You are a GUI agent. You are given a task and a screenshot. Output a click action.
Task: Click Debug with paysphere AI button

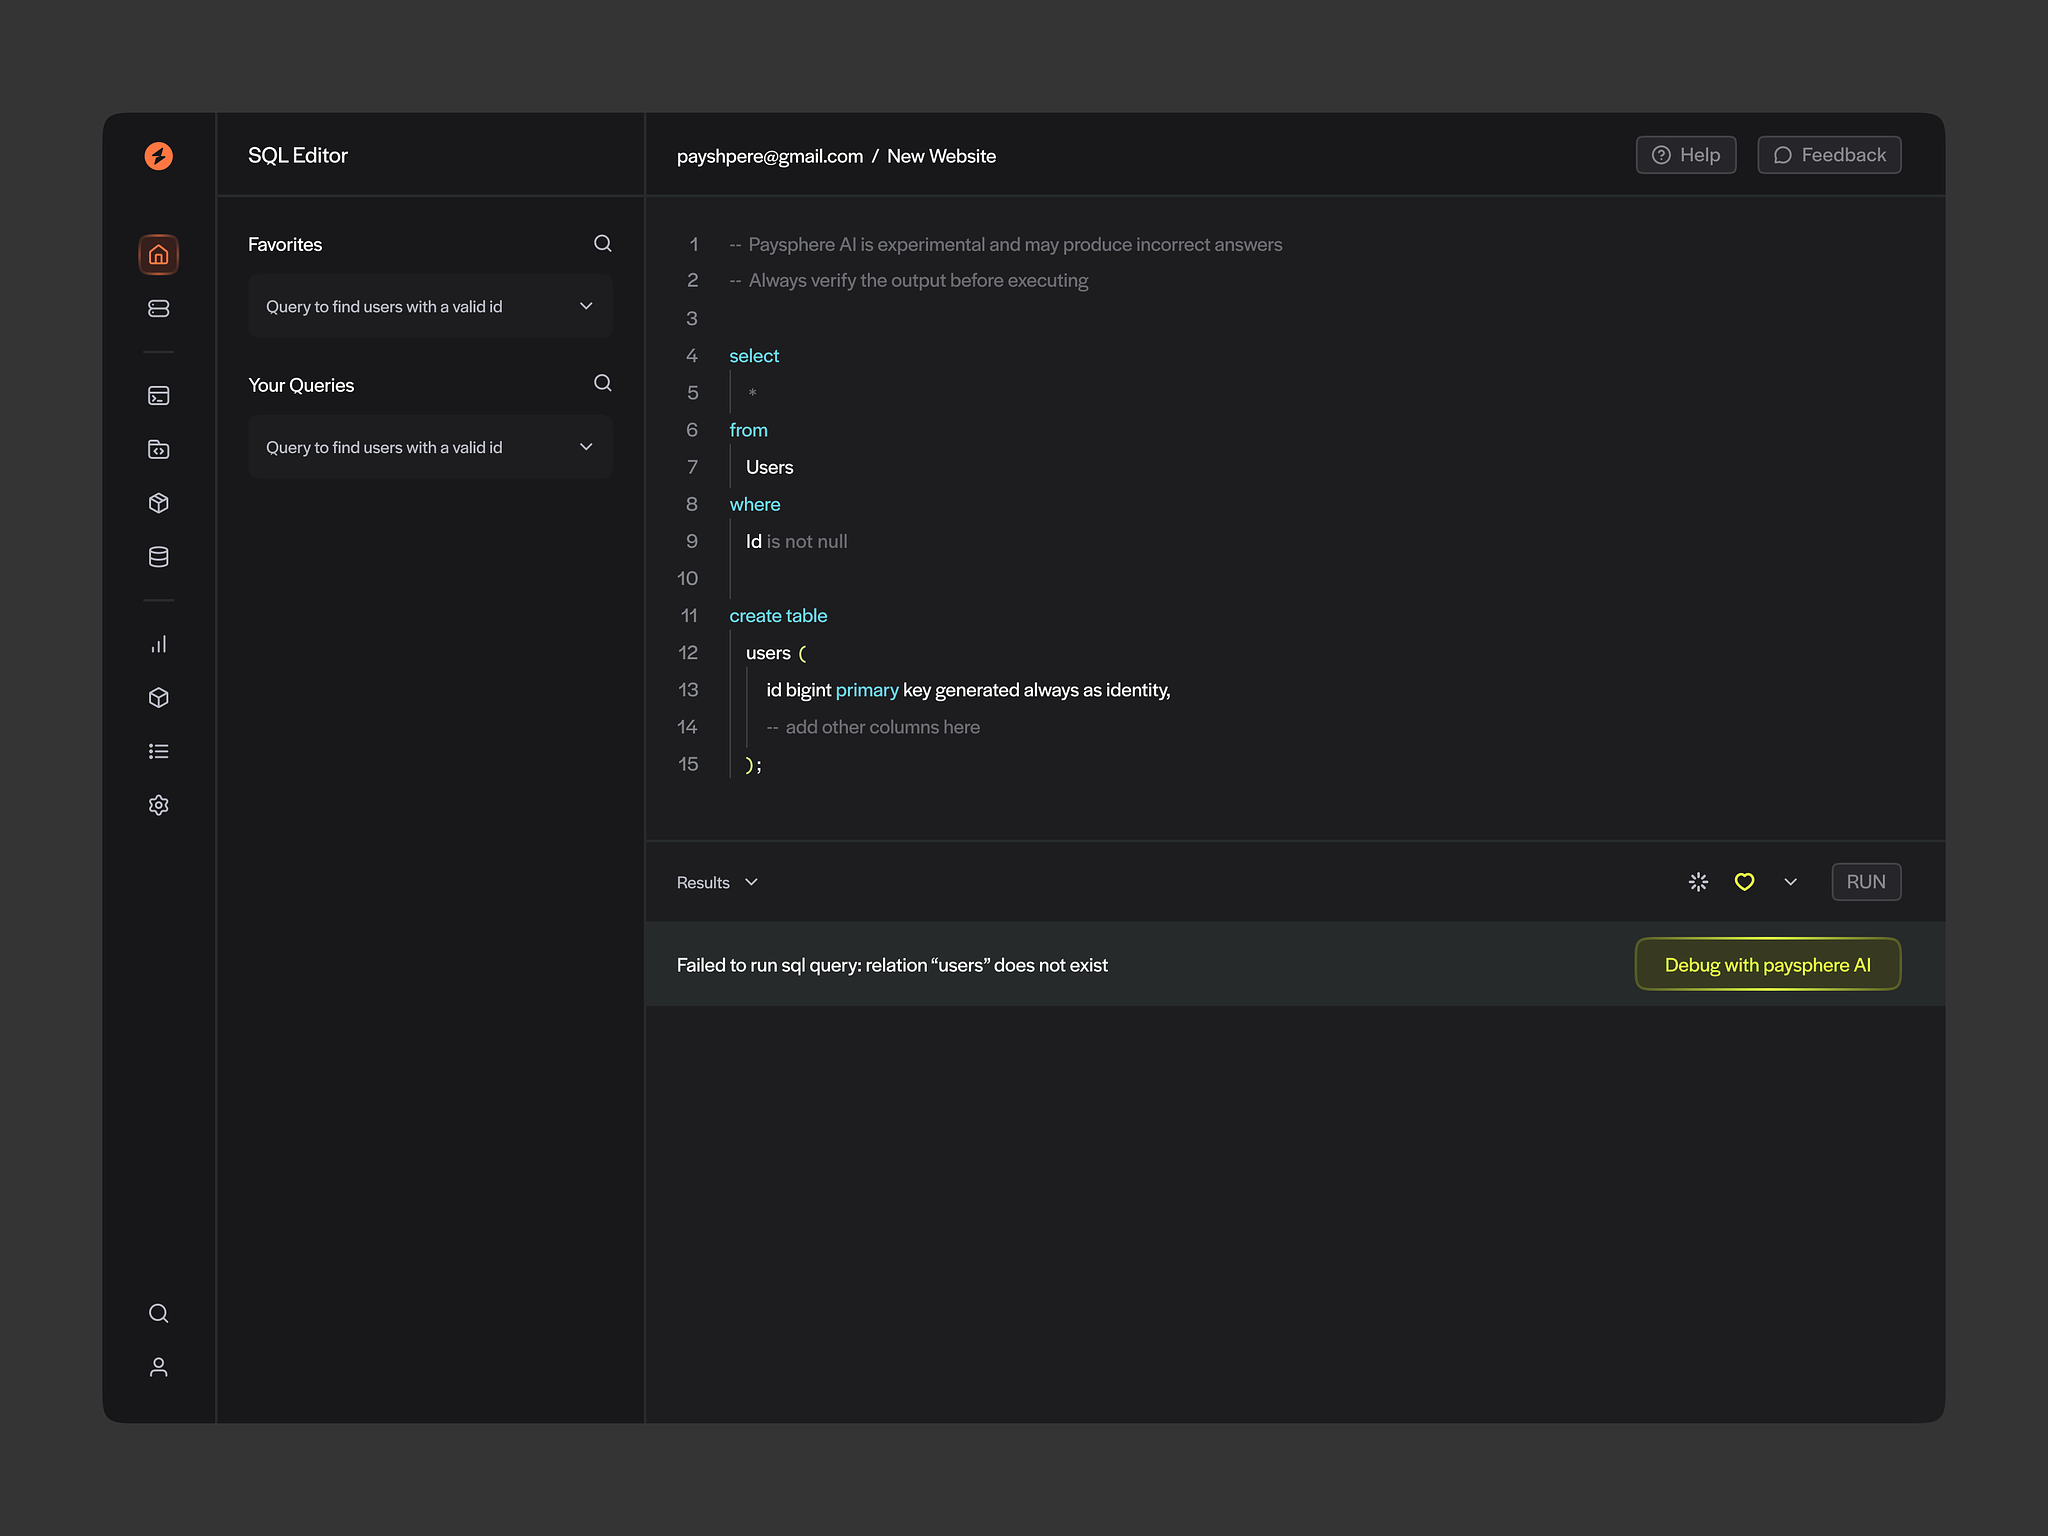click(x=1767, y=964)
